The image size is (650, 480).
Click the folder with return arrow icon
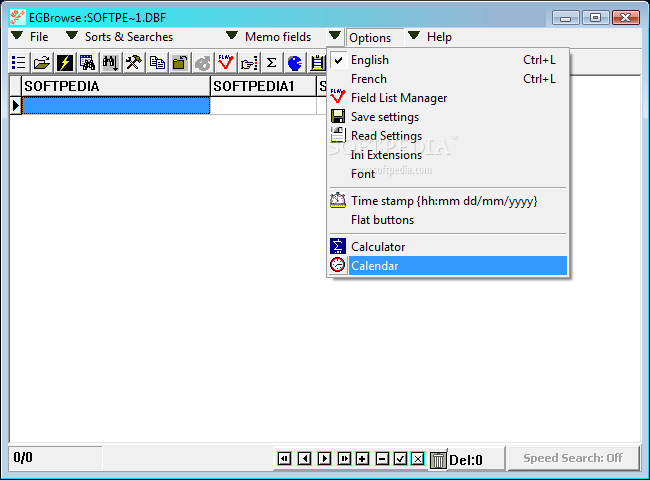point(179,63)
